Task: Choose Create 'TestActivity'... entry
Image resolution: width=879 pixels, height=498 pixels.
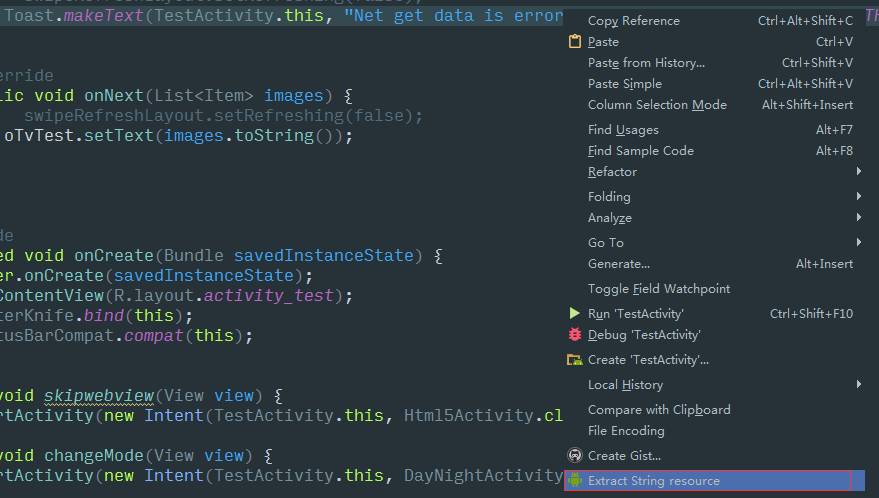Action: [x=714, y=359]
